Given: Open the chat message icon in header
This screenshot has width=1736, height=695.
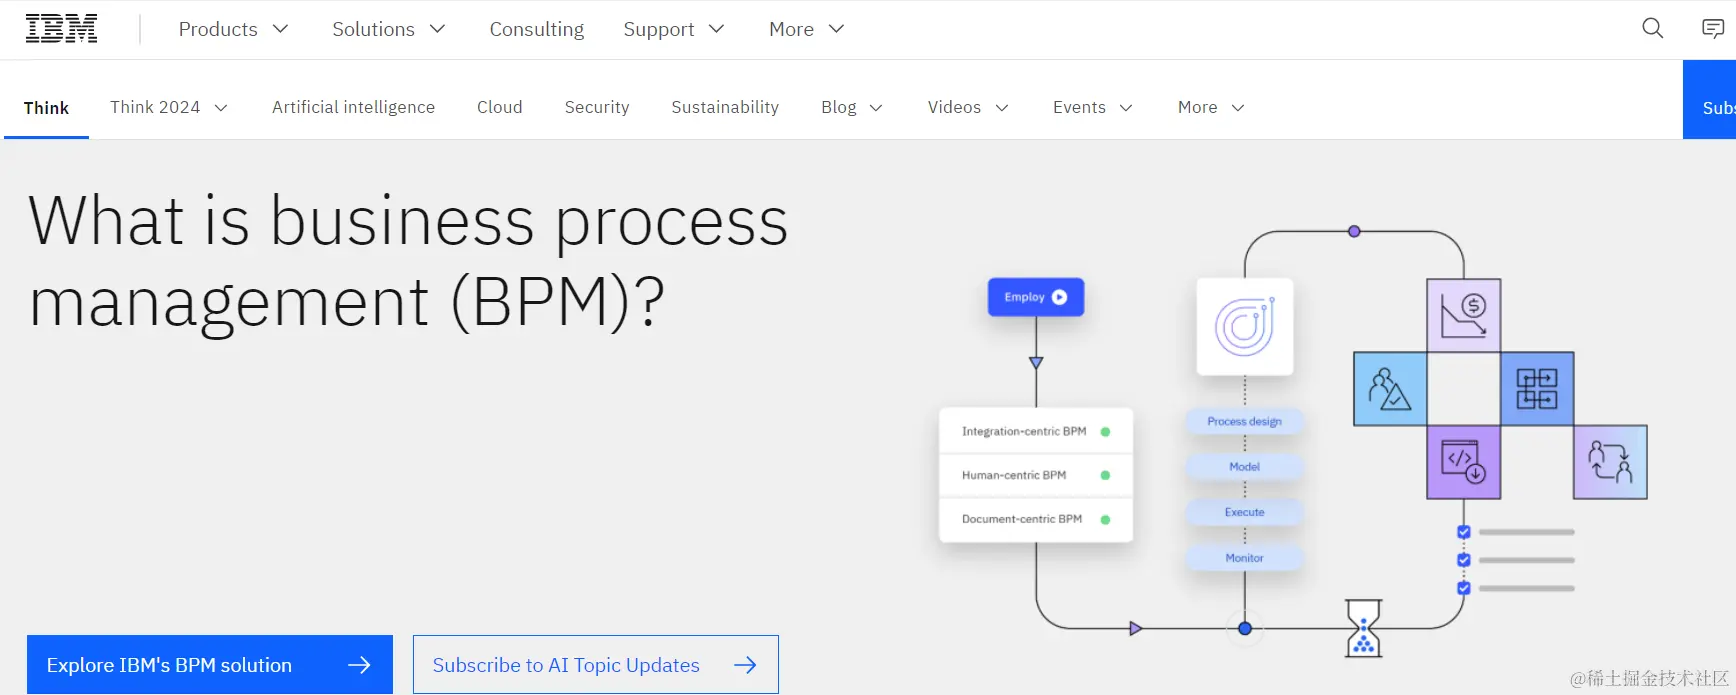Looking at the screenshot, I should coord(1713,28).
